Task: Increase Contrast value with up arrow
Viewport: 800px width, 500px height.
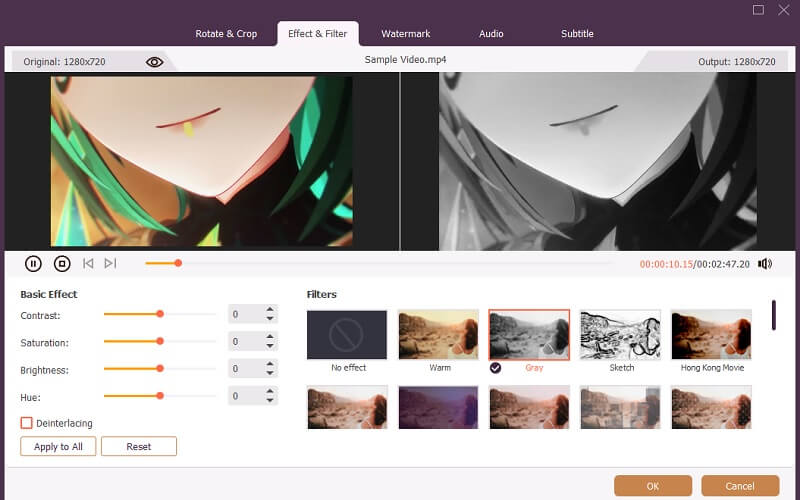Action: tap(270, 310)
